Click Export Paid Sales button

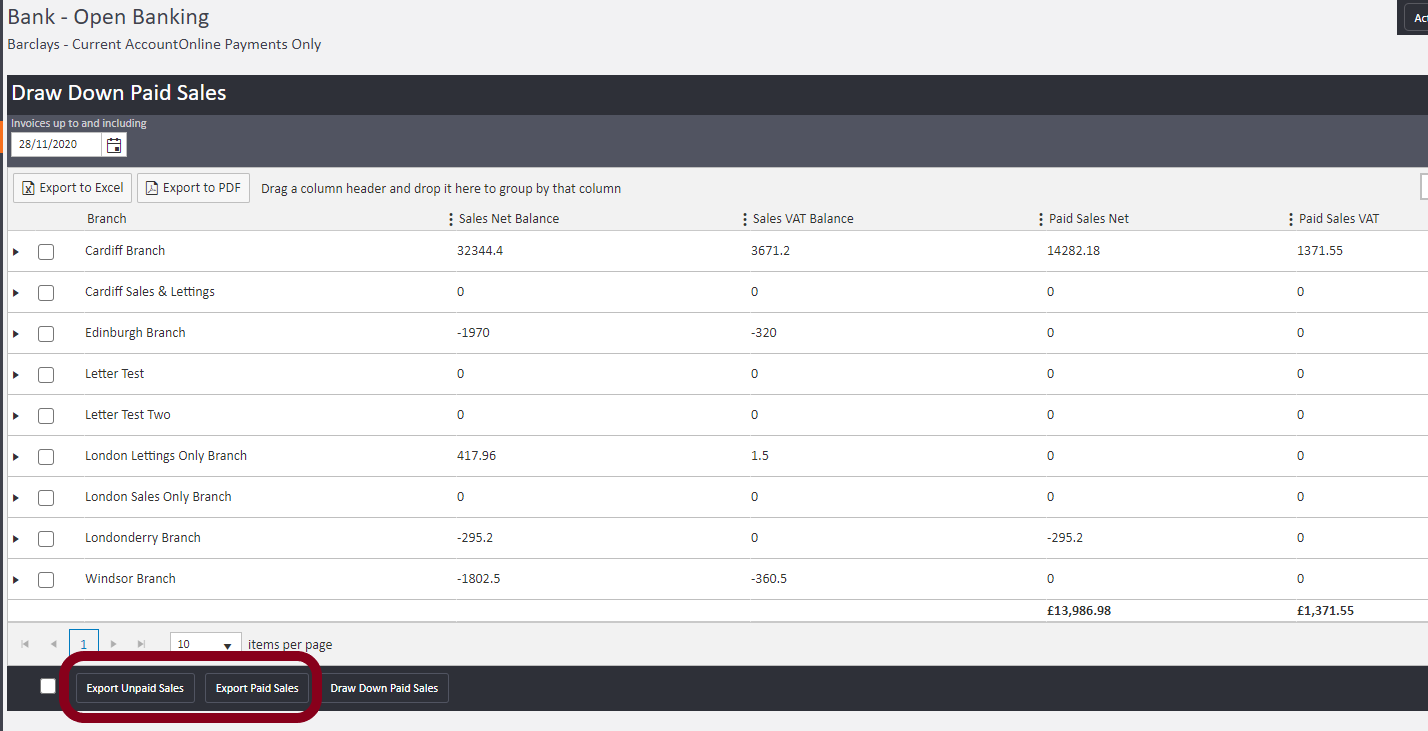pos(257,688)
